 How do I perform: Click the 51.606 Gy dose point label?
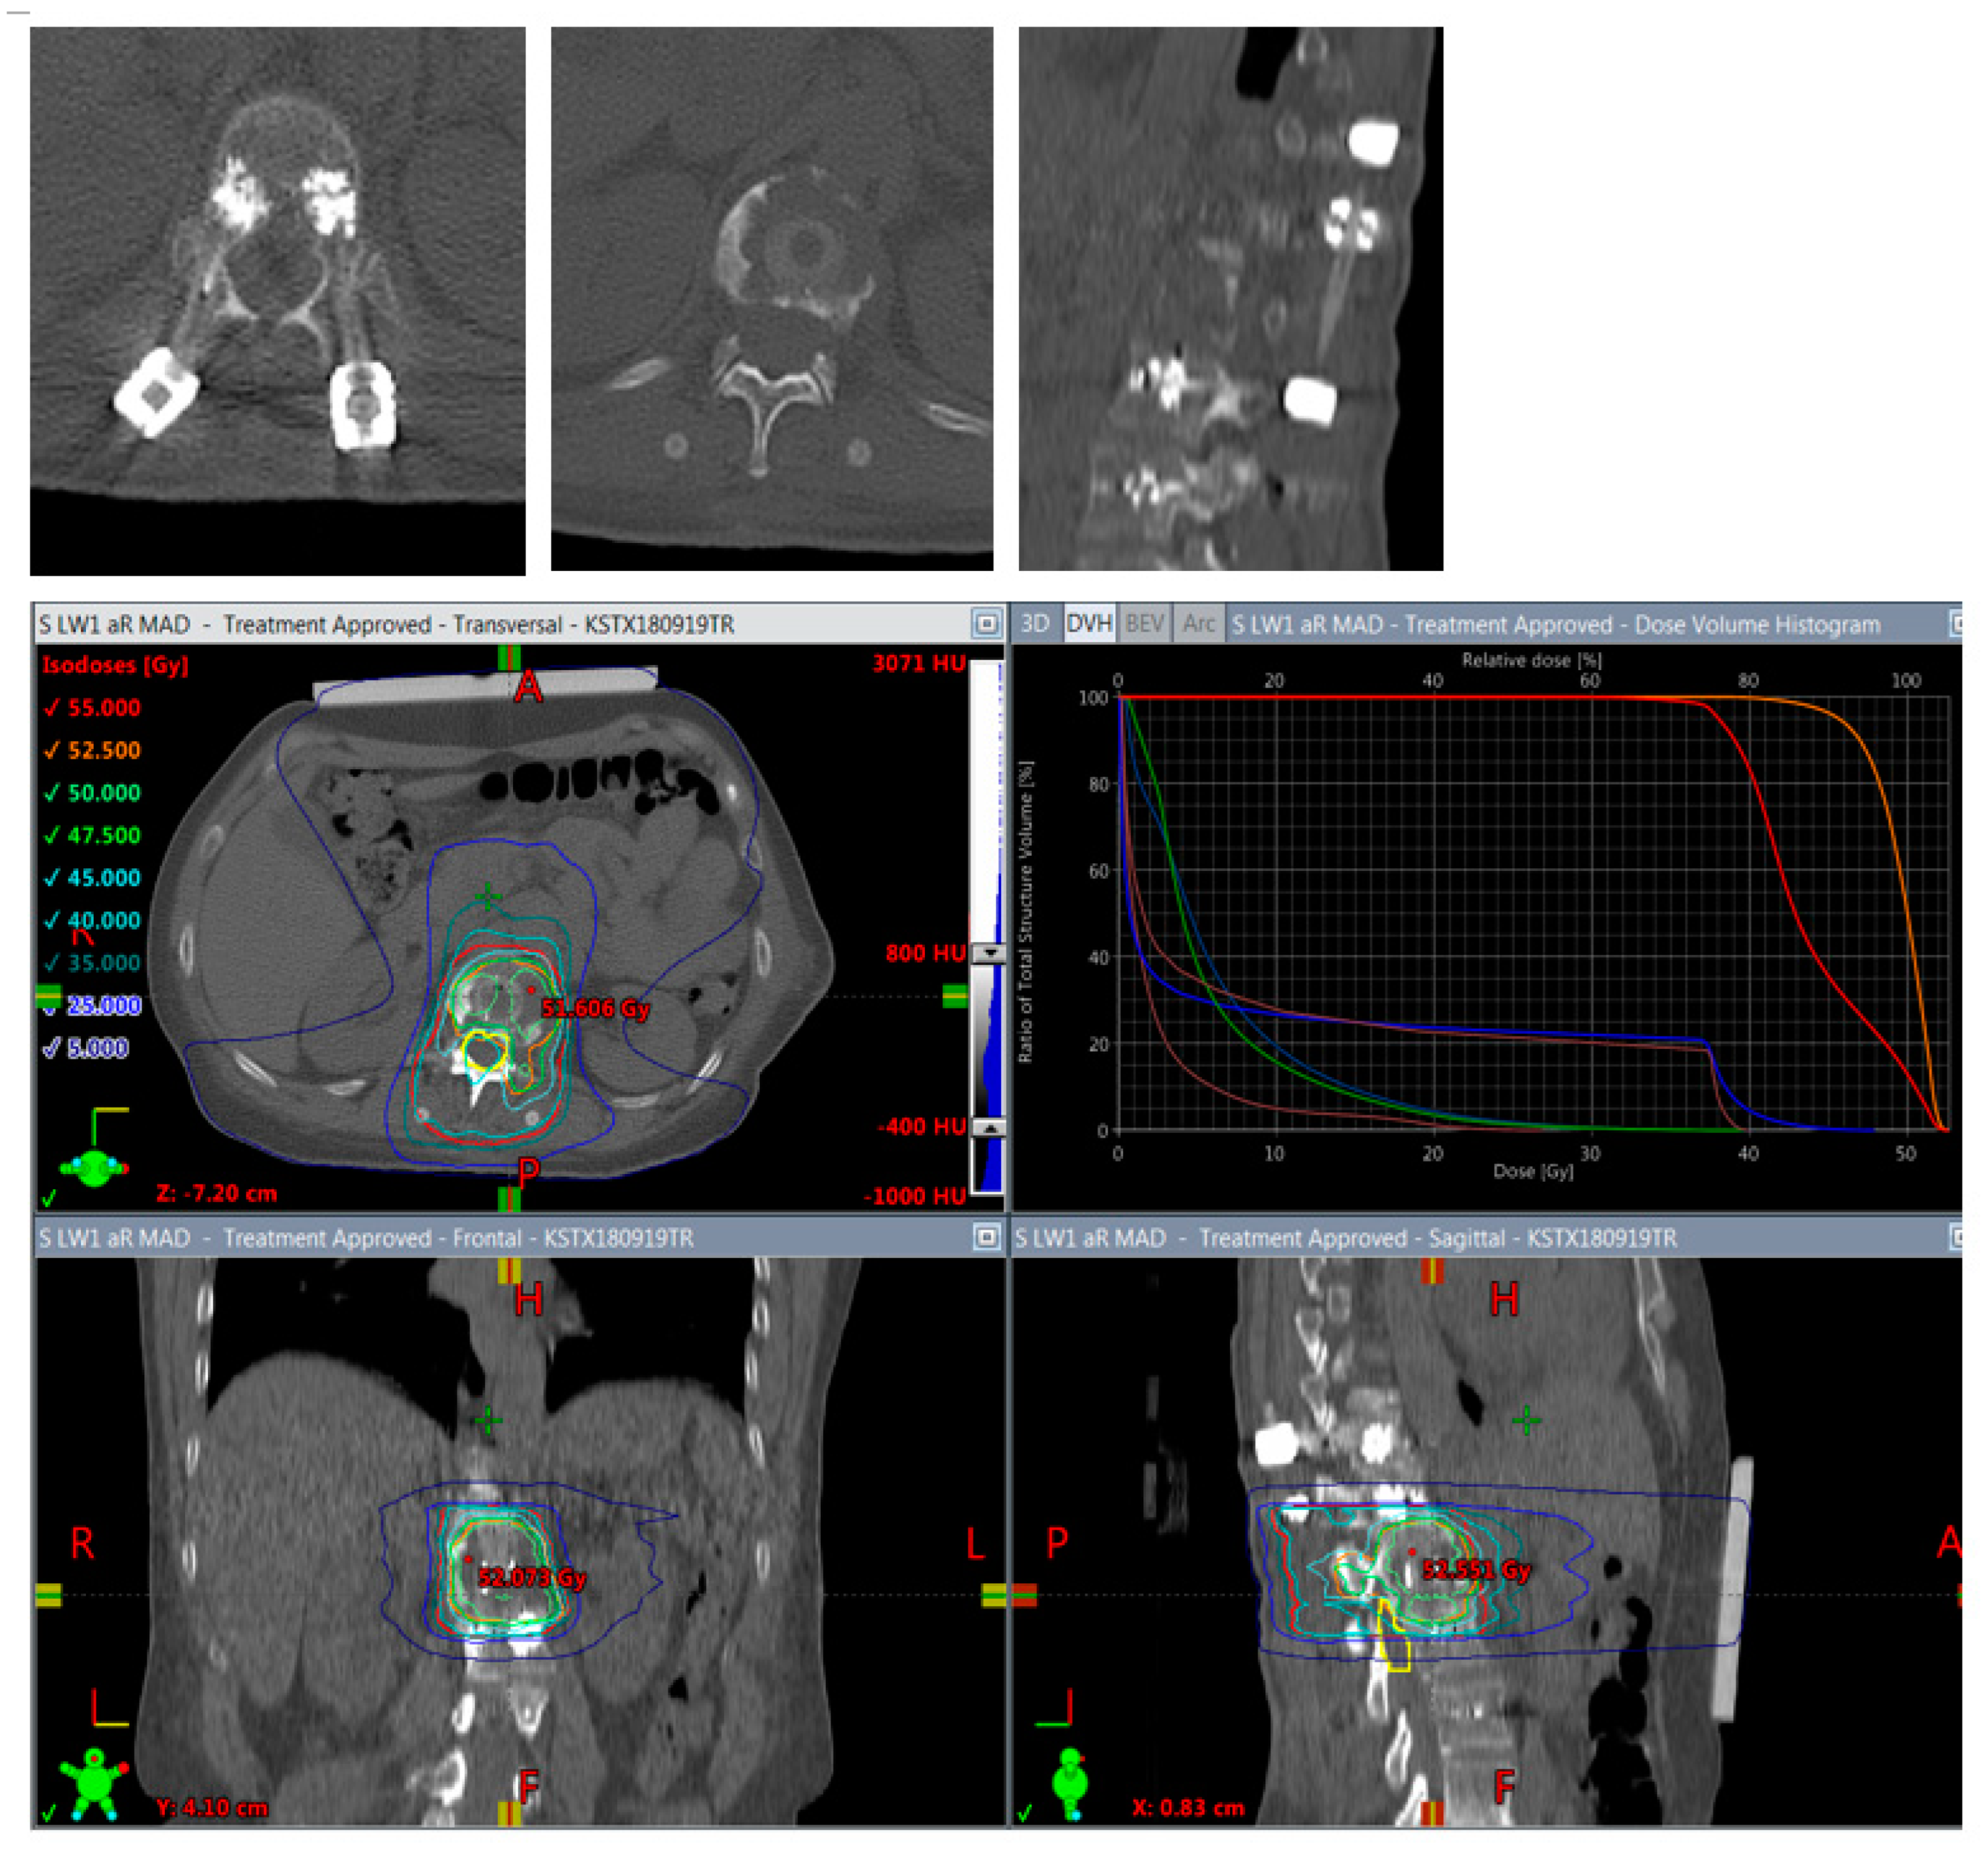[595, 1008]
